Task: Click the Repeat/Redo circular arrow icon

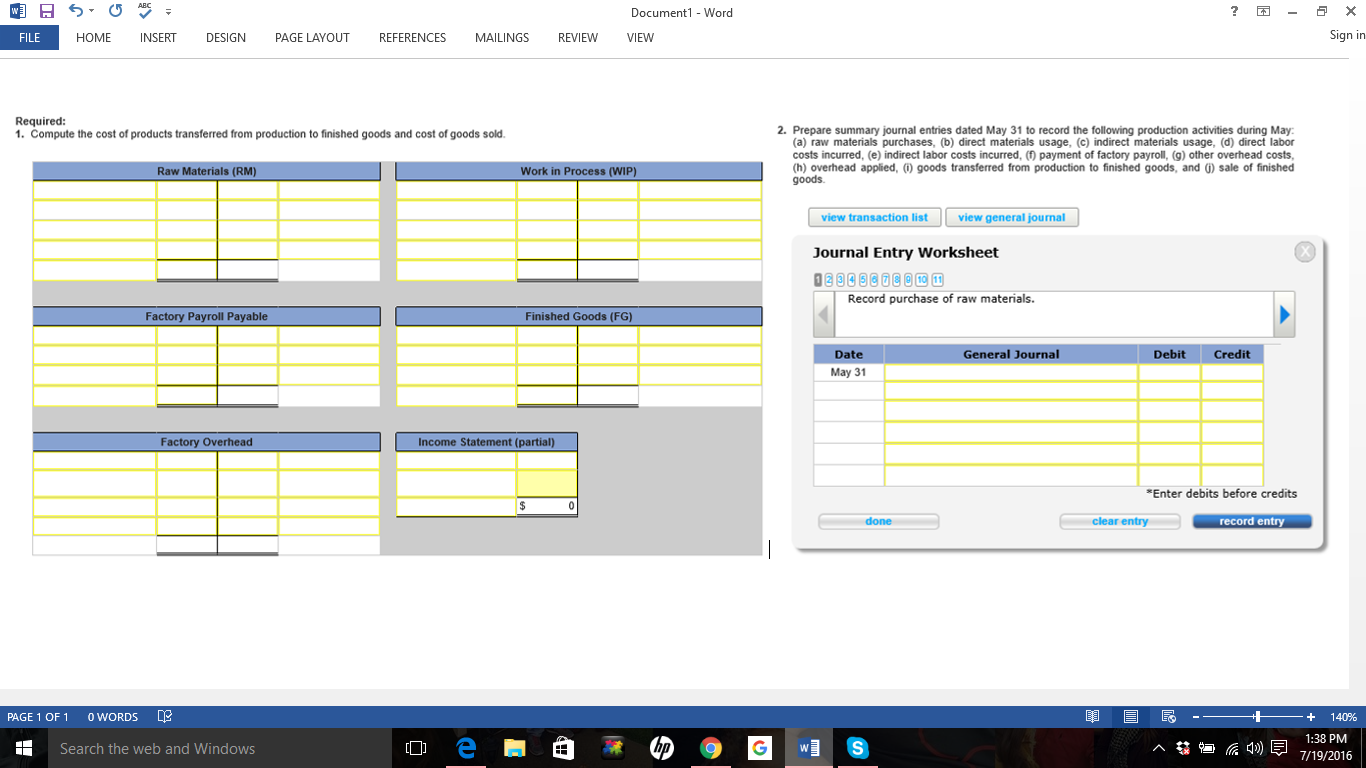Action: click(x=114, y=12)
